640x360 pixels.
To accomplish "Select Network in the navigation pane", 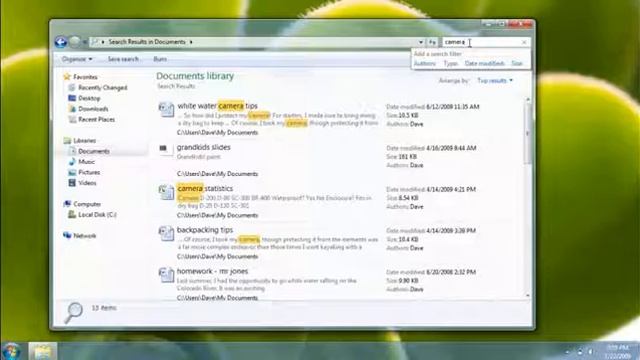I will point(84,236).
